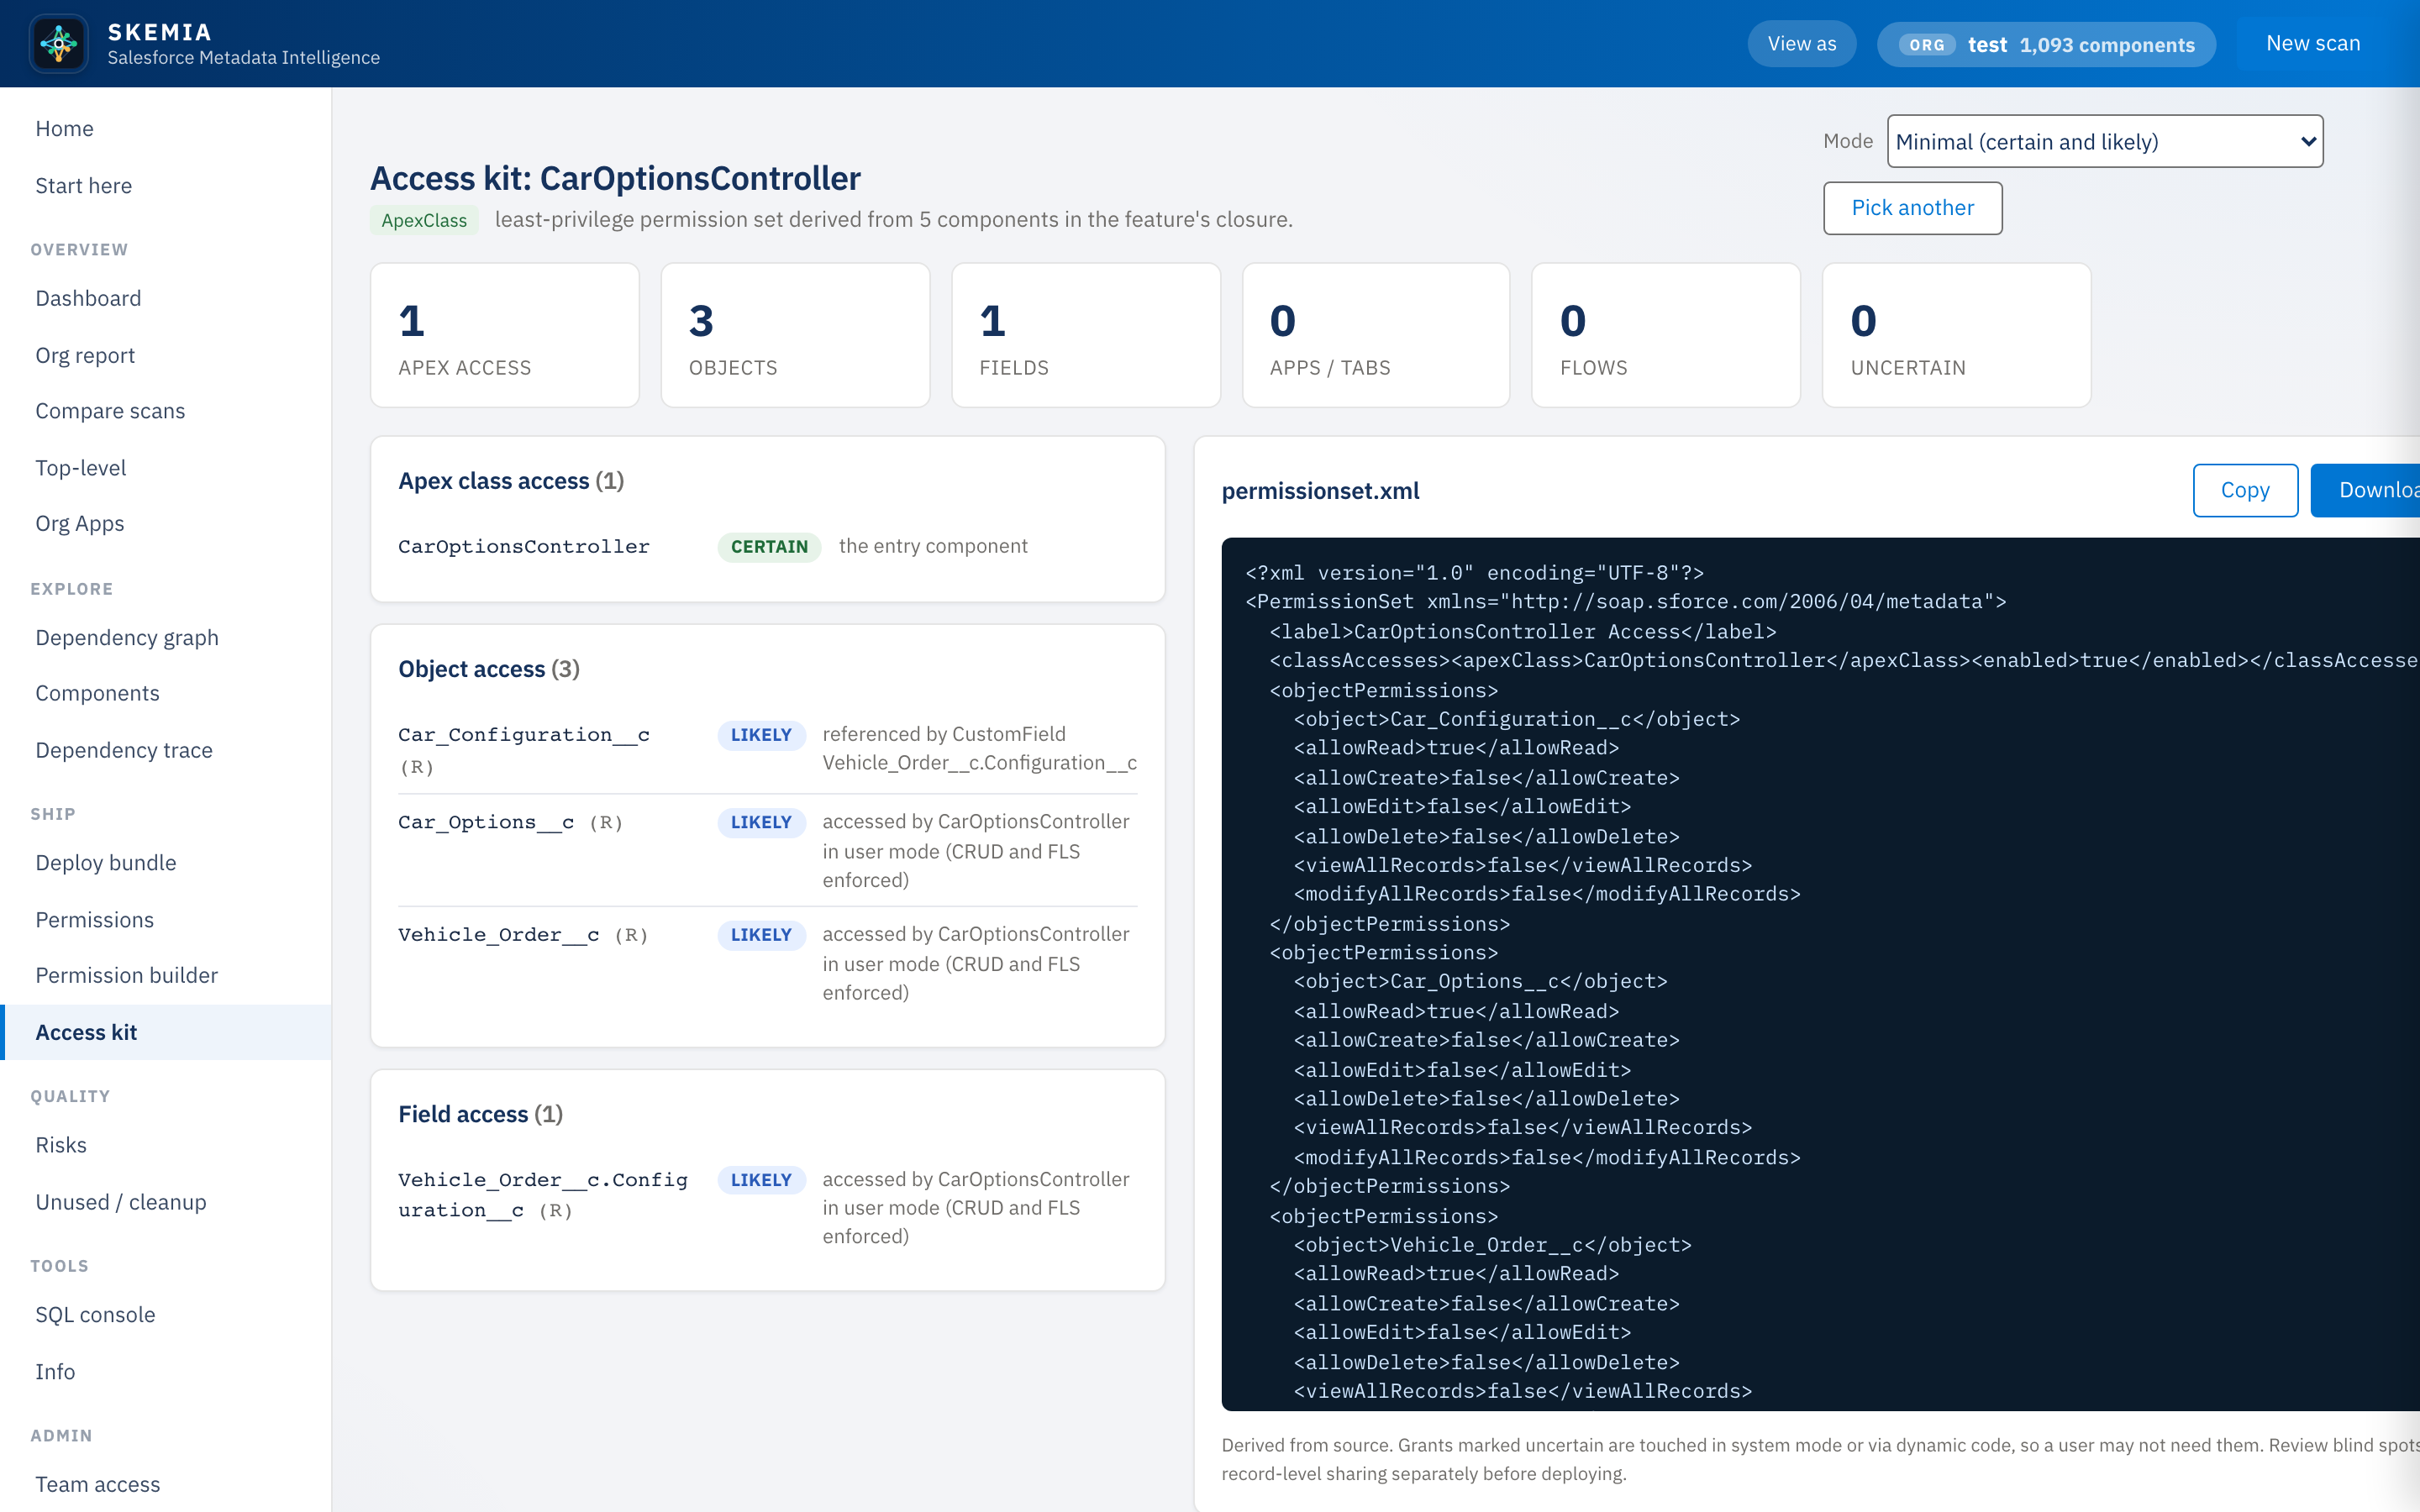The width and height of the screenshot is (2420, 1512).
Task: Click the APPS / TABS card
Action: coord(1376,335)
